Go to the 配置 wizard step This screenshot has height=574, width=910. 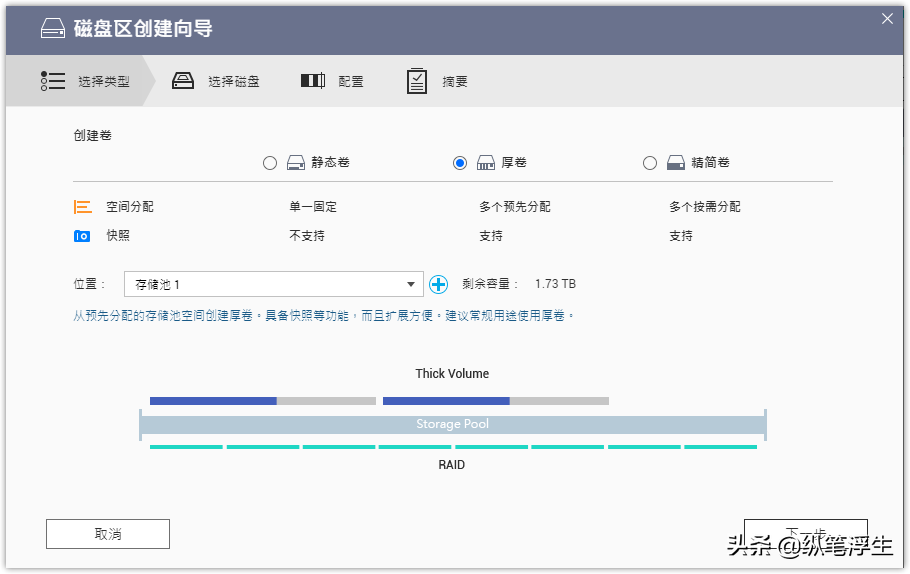tap(332, 81)
